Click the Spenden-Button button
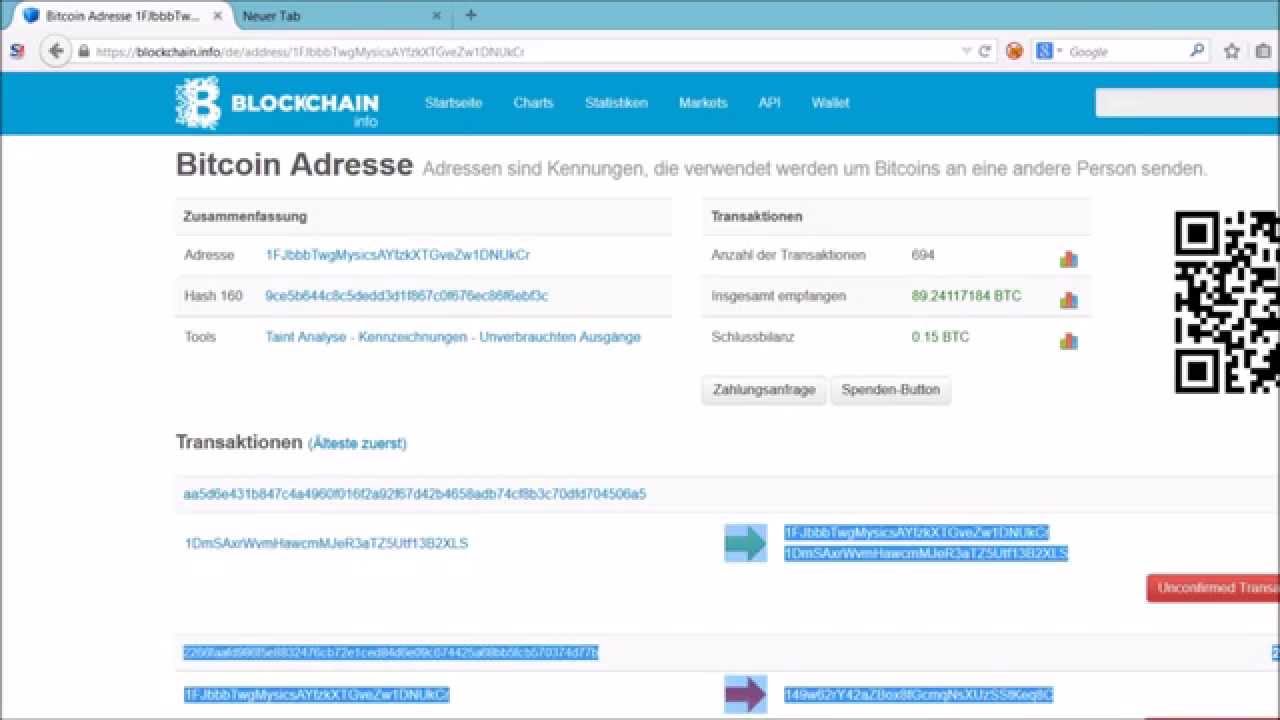 coord(891,390)
